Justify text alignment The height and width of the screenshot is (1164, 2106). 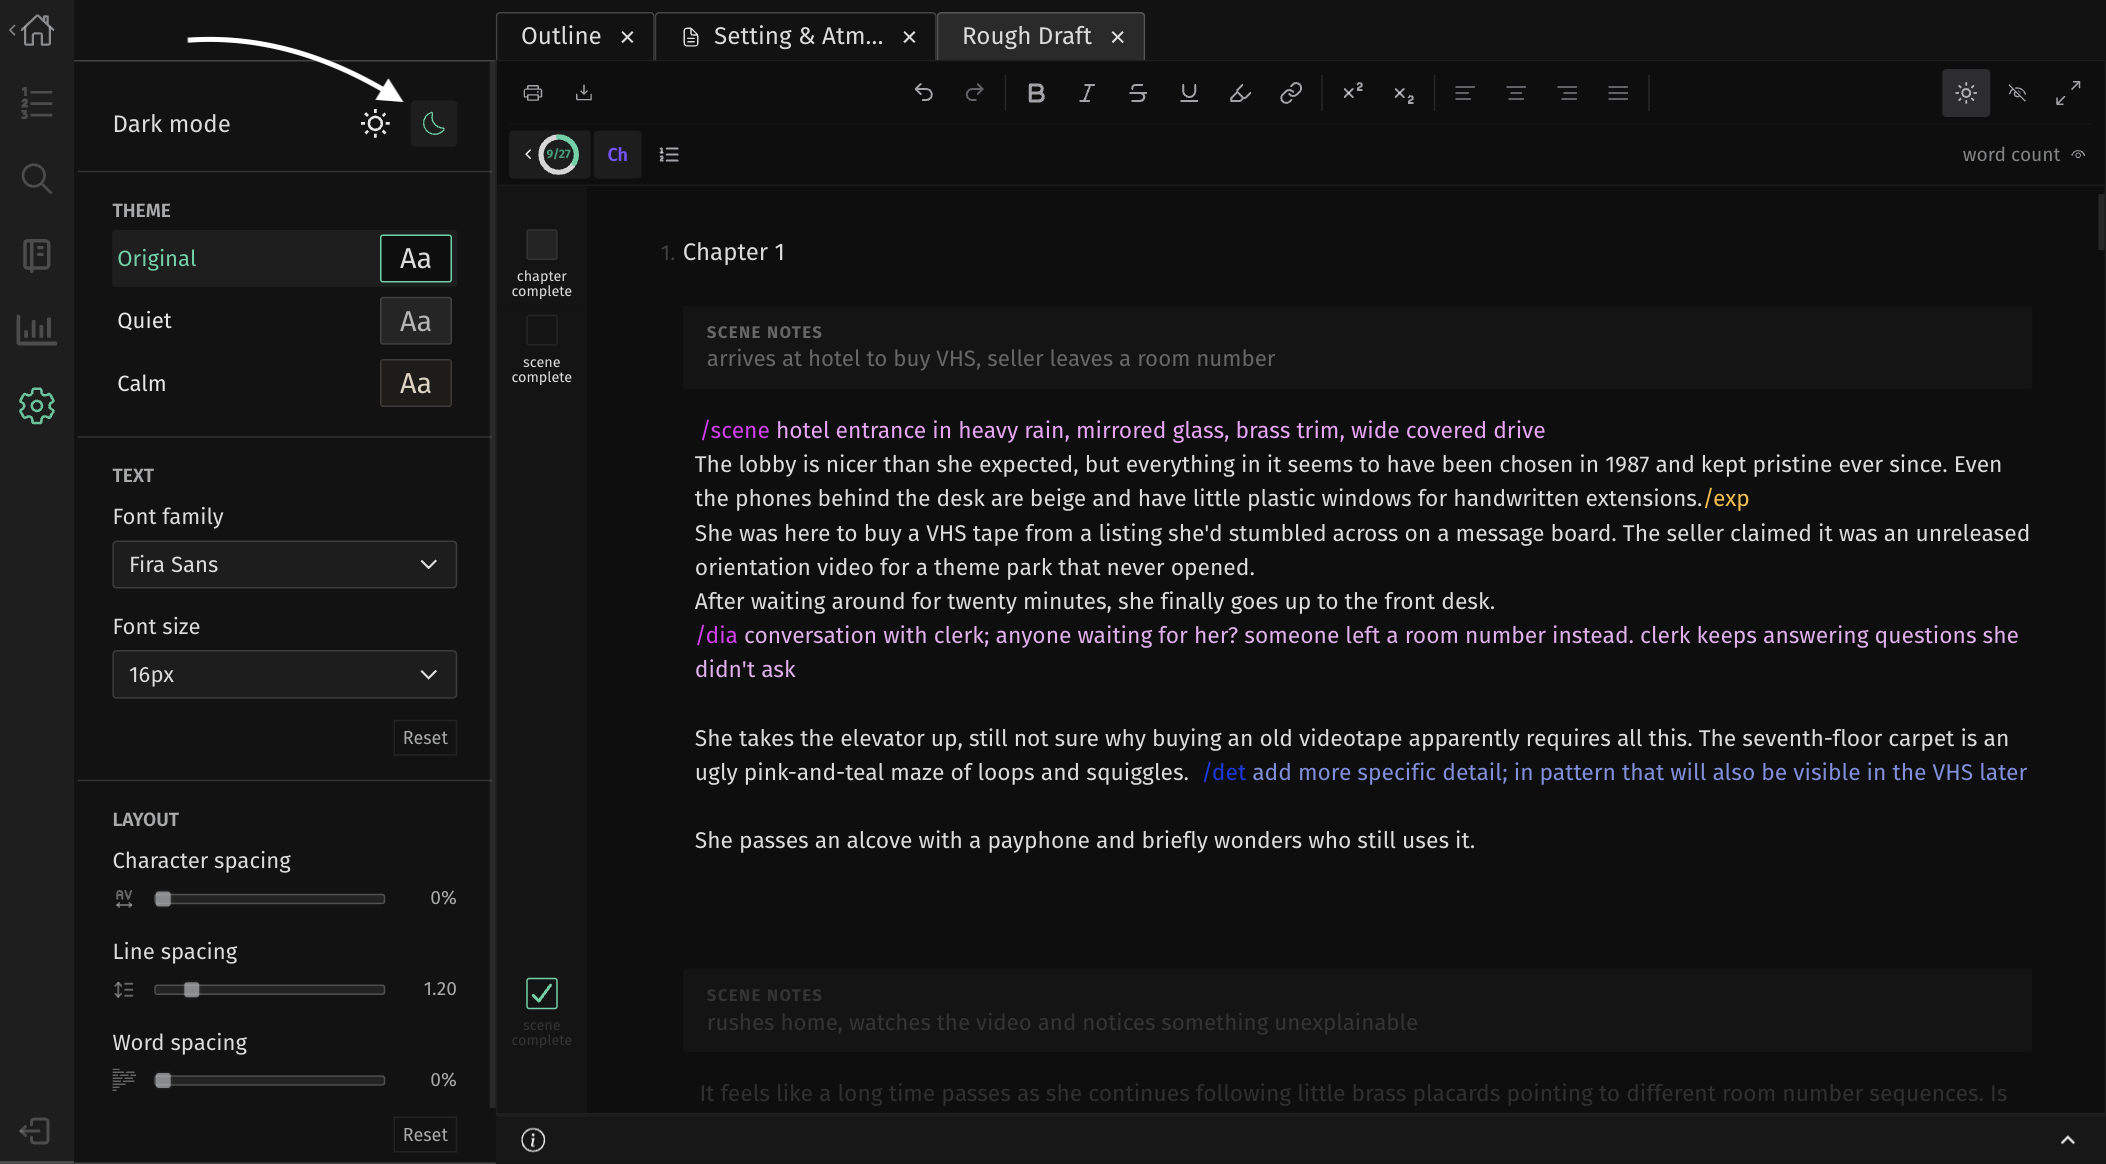(1618, 93)
